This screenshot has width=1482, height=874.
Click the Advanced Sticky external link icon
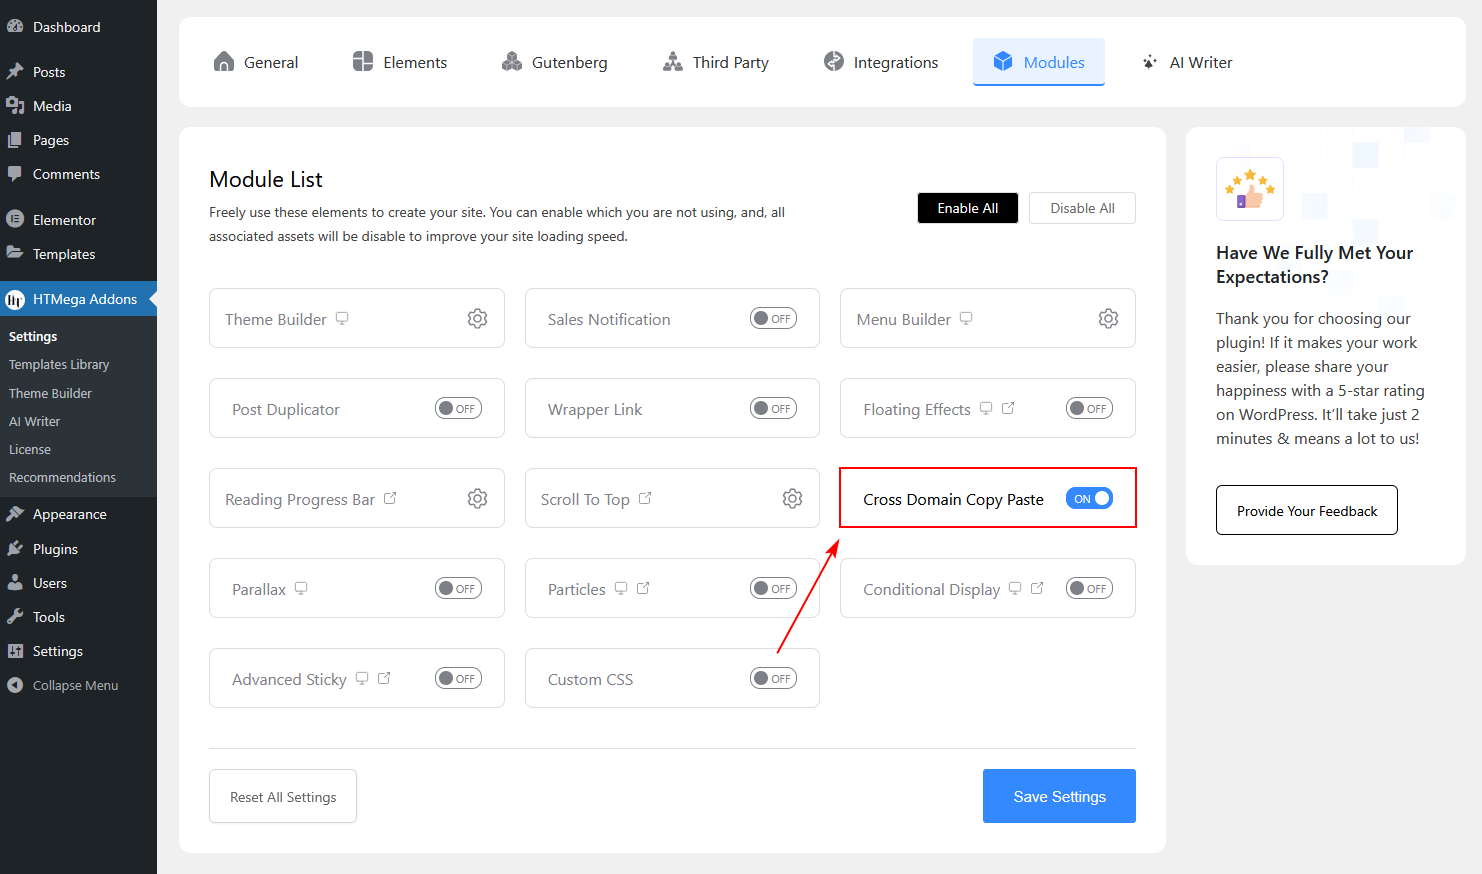[x=383, y=677]
